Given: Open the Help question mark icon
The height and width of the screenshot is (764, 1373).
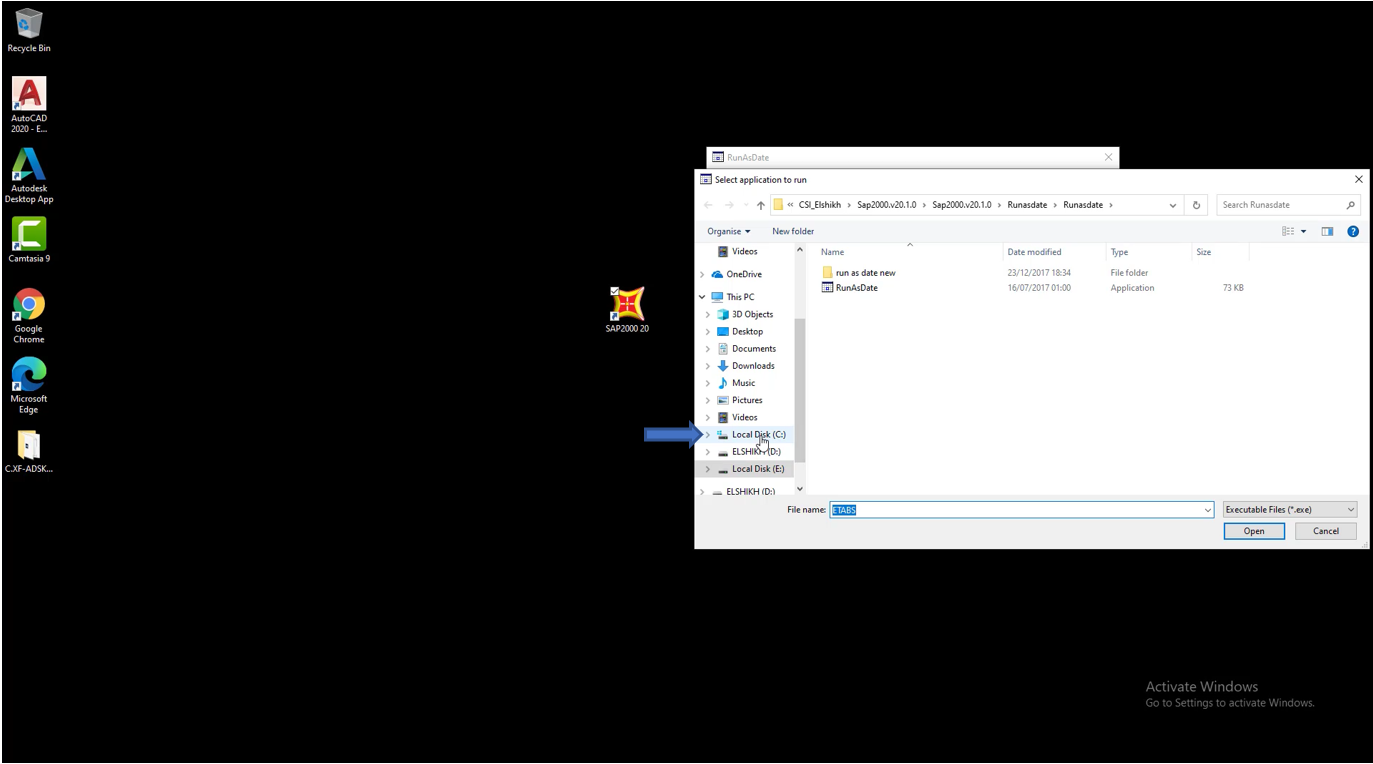Looking at the screenshot, I should coord(1353,231).
